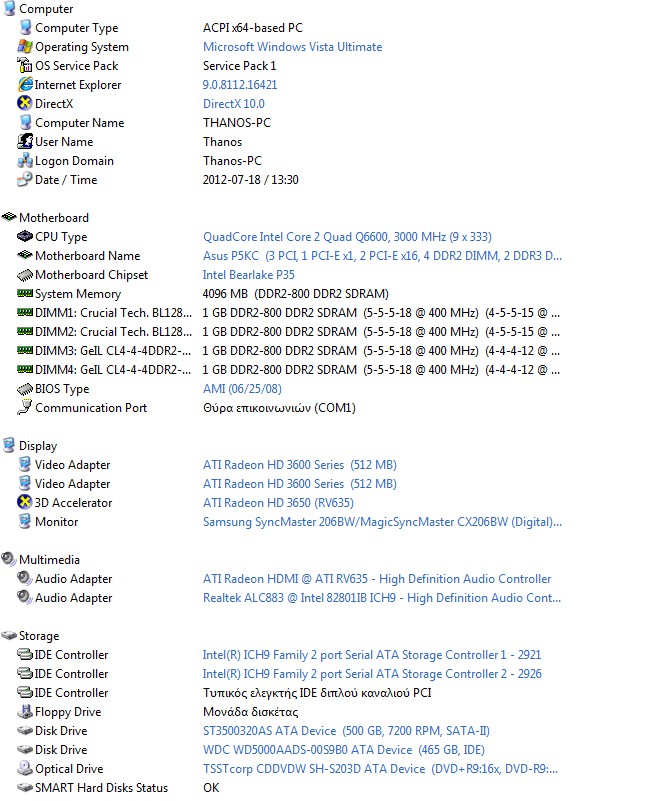Open the WDC WD5000AADS-00S9B0 disk link
The height and width of the screenshot is (801, 649).
(x=343, y=750)
